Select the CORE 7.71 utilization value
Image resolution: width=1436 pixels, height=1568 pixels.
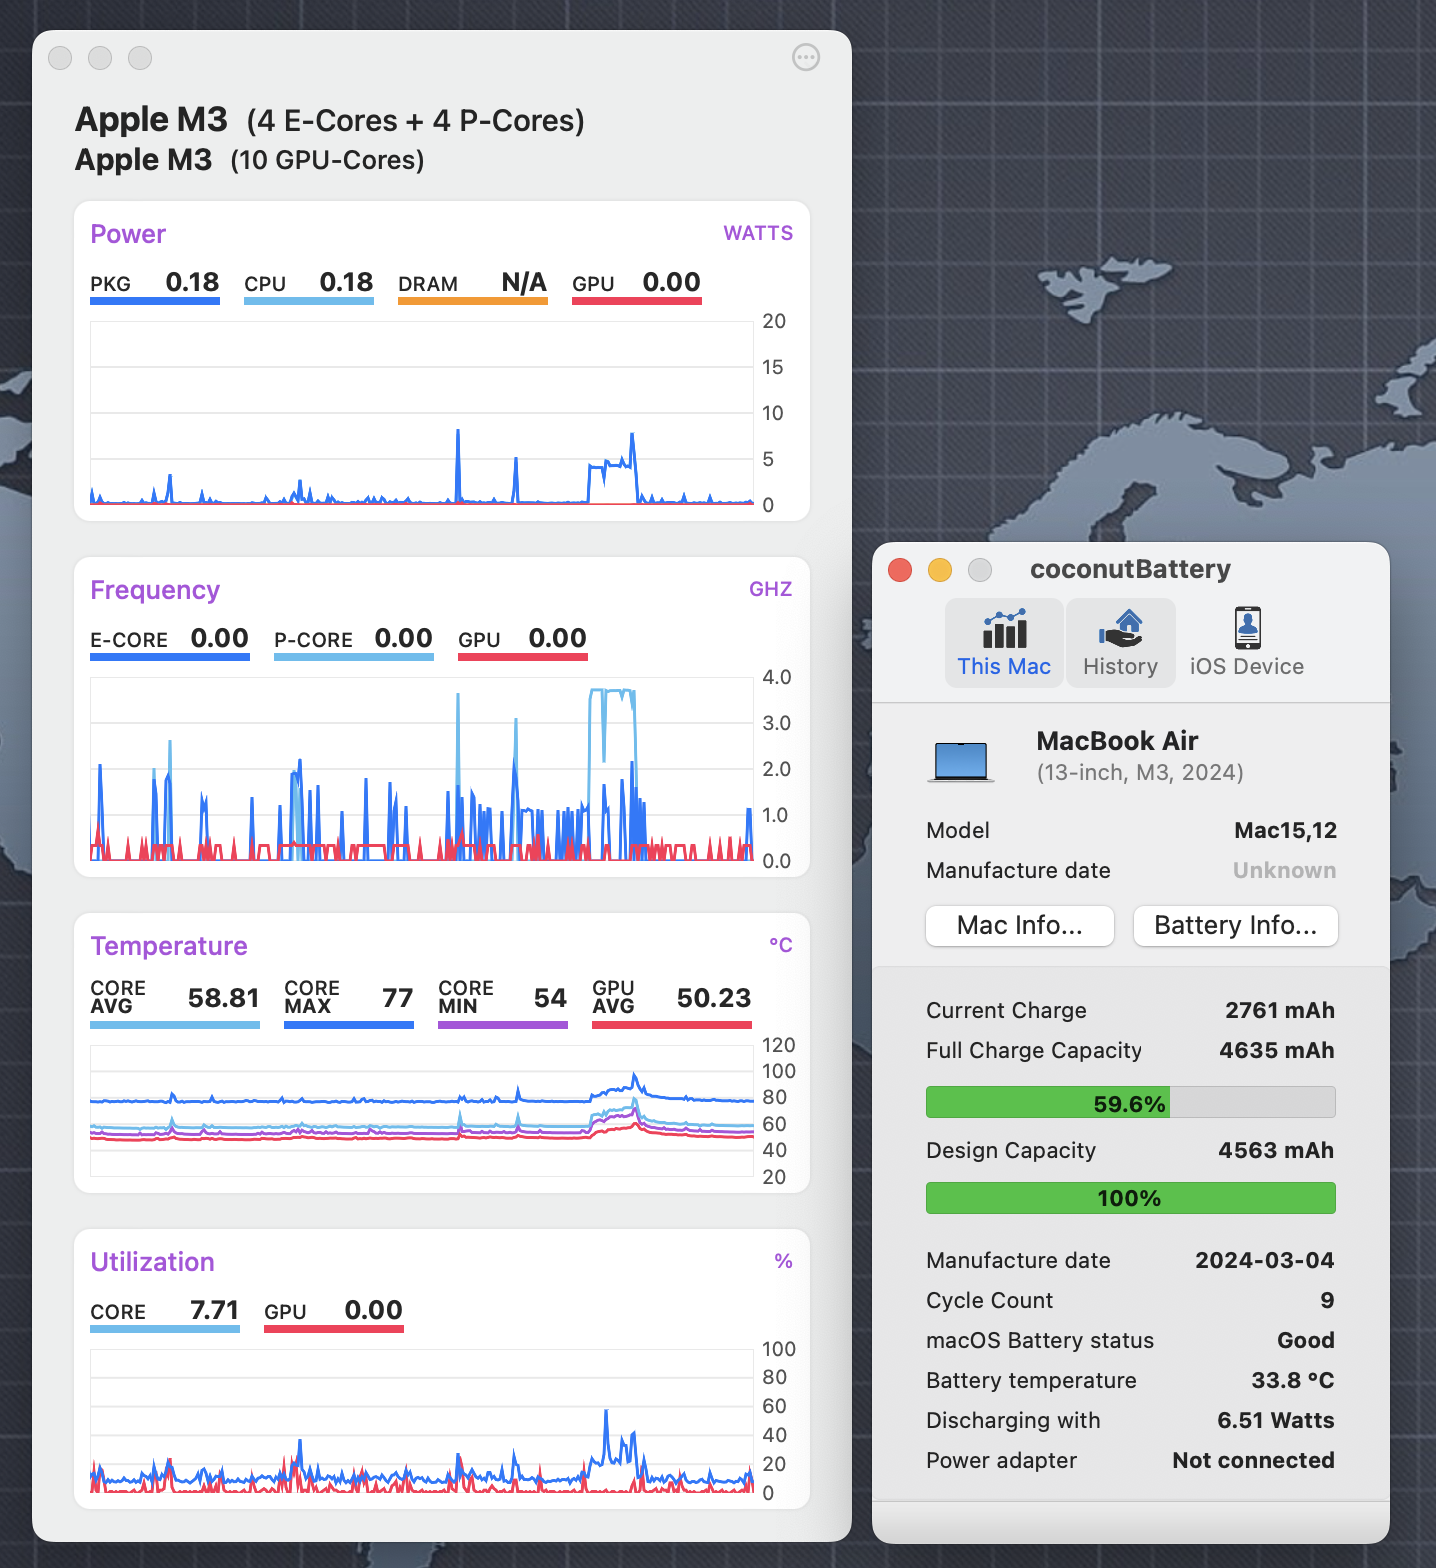[x=165, y=1313]
